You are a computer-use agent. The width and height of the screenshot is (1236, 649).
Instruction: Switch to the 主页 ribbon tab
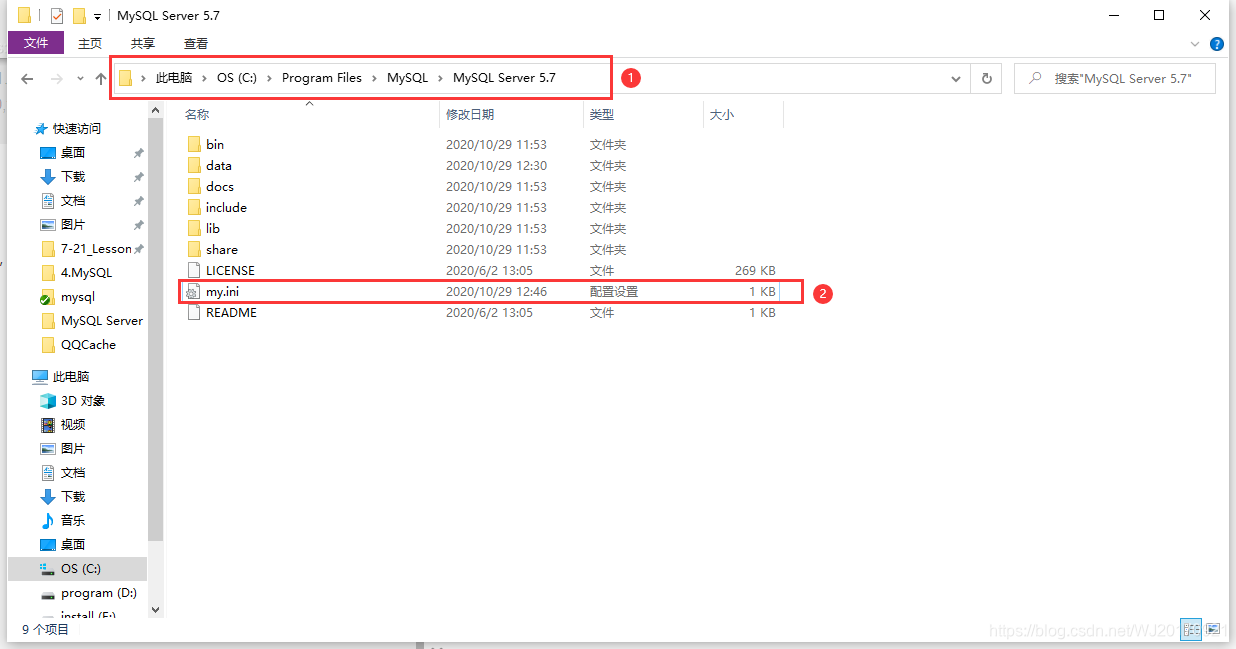point(90,43)
